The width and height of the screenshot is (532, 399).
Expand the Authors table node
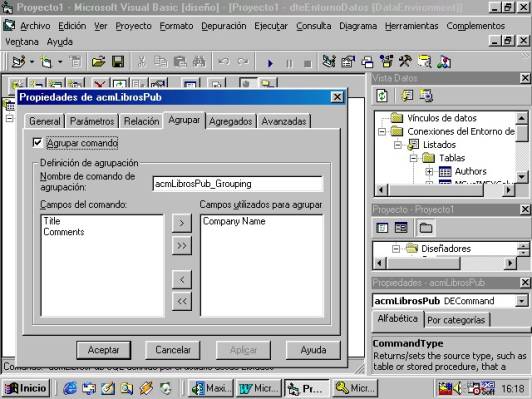(429, 172)
